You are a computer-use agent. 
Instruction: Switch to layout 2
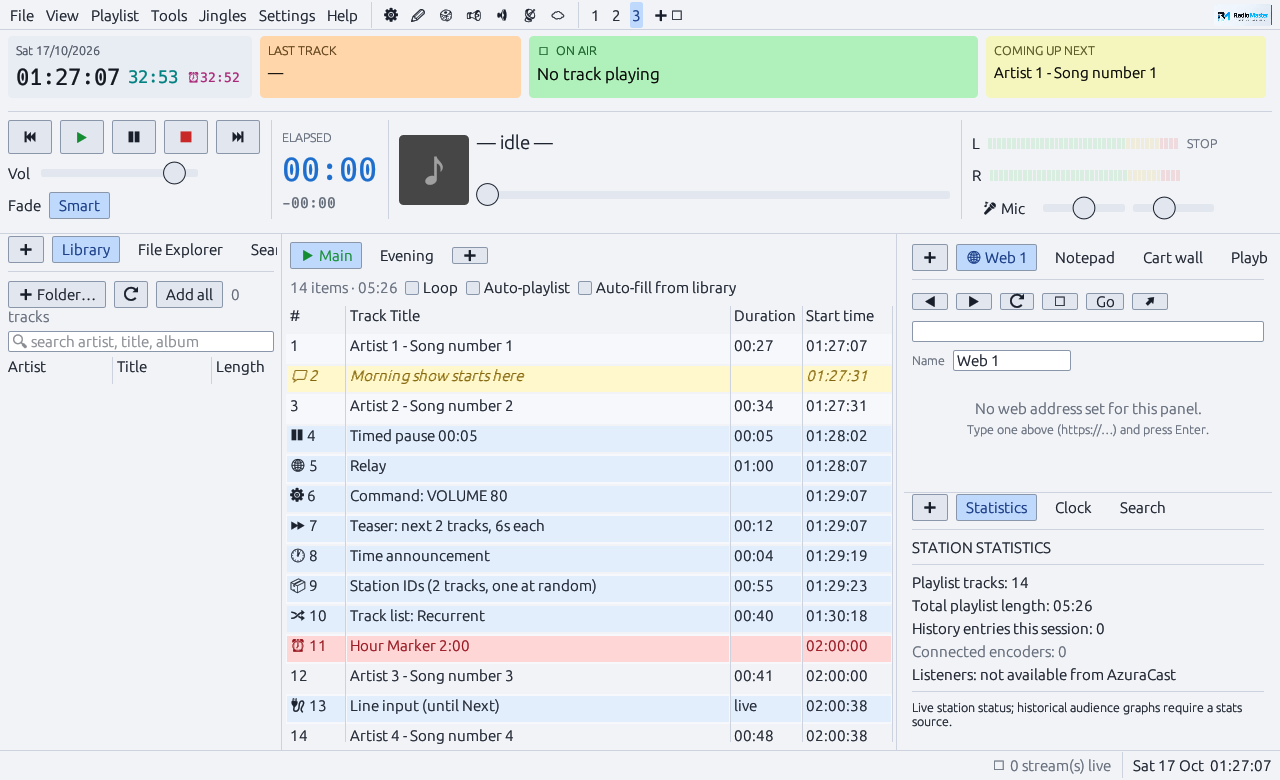tap(616, 15)
